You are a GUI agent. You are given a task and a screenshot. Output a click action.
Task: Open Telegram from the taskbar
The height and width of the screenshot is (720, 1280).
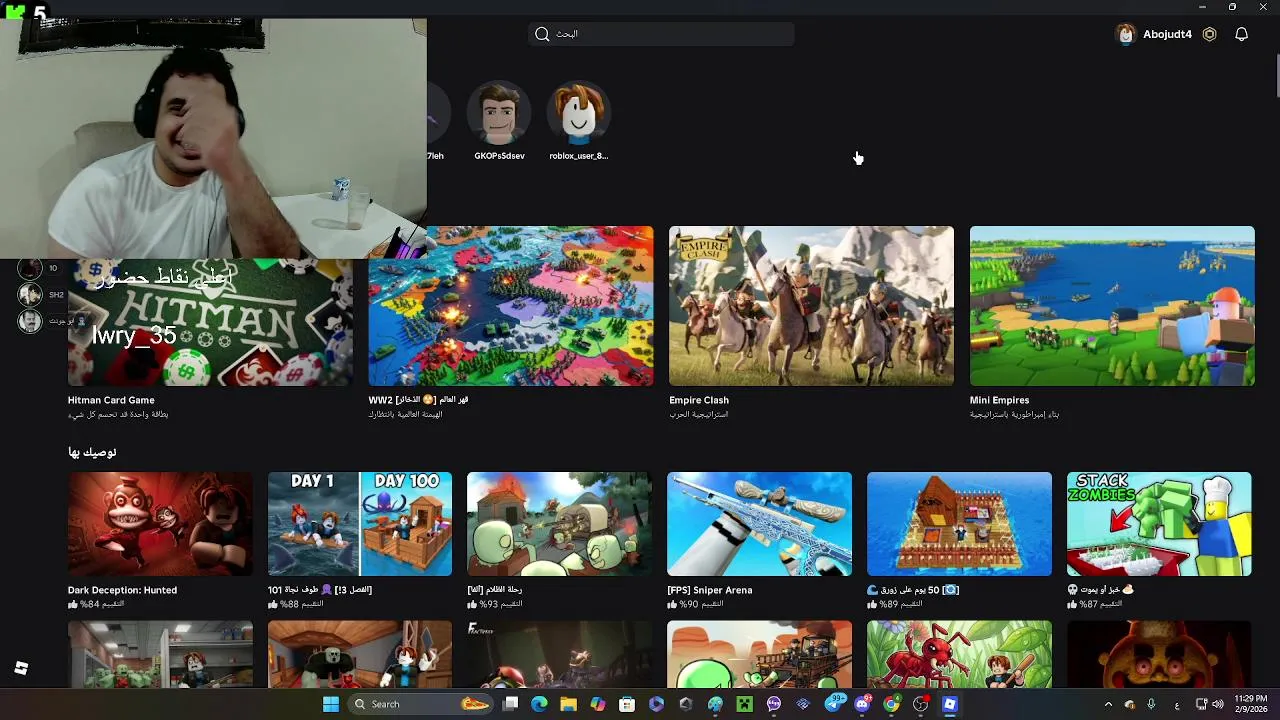[834, 704]
